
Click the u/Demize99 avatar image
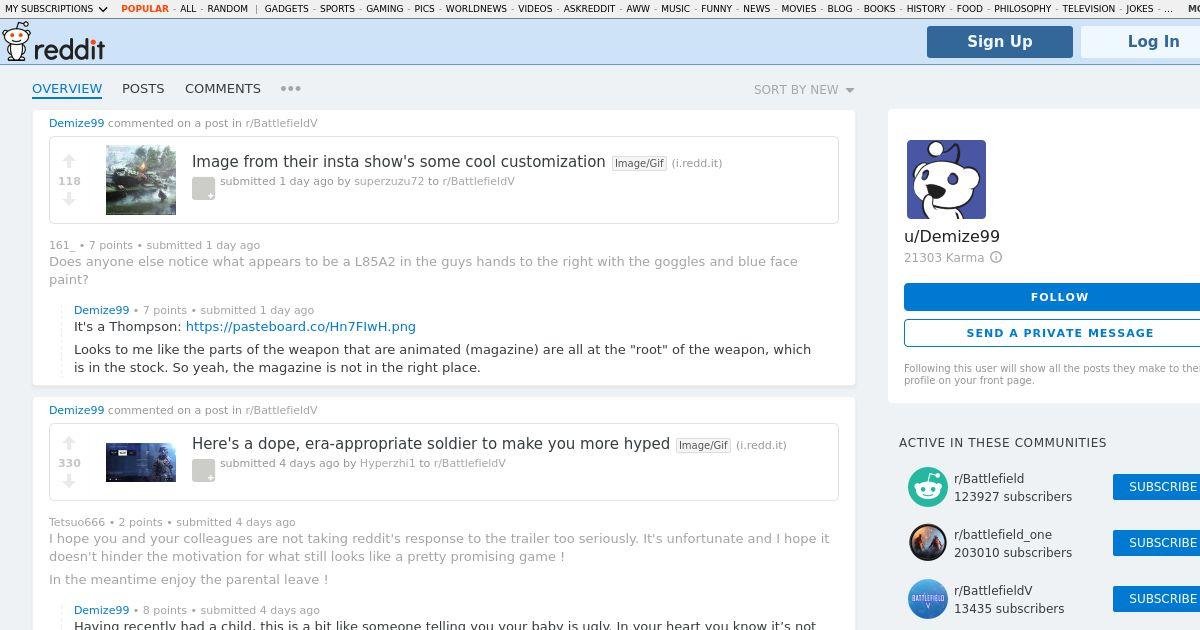click(x=946, y=179)
